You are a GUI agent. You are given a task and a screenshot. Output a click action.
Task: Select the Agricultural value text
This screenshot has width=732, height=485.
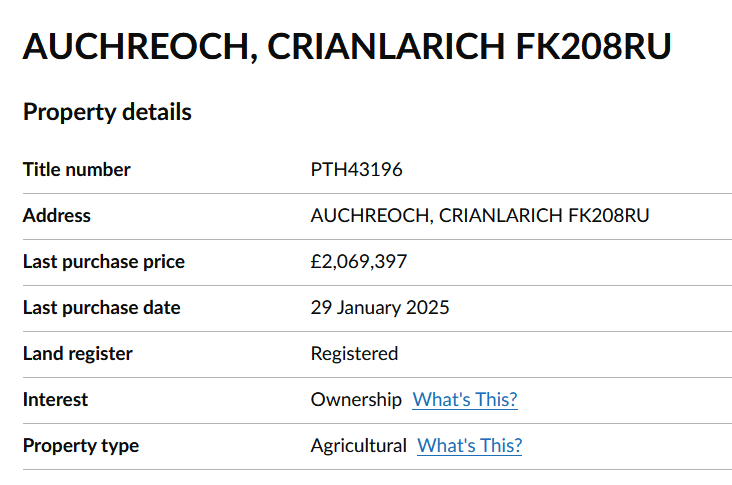(359, 446)
